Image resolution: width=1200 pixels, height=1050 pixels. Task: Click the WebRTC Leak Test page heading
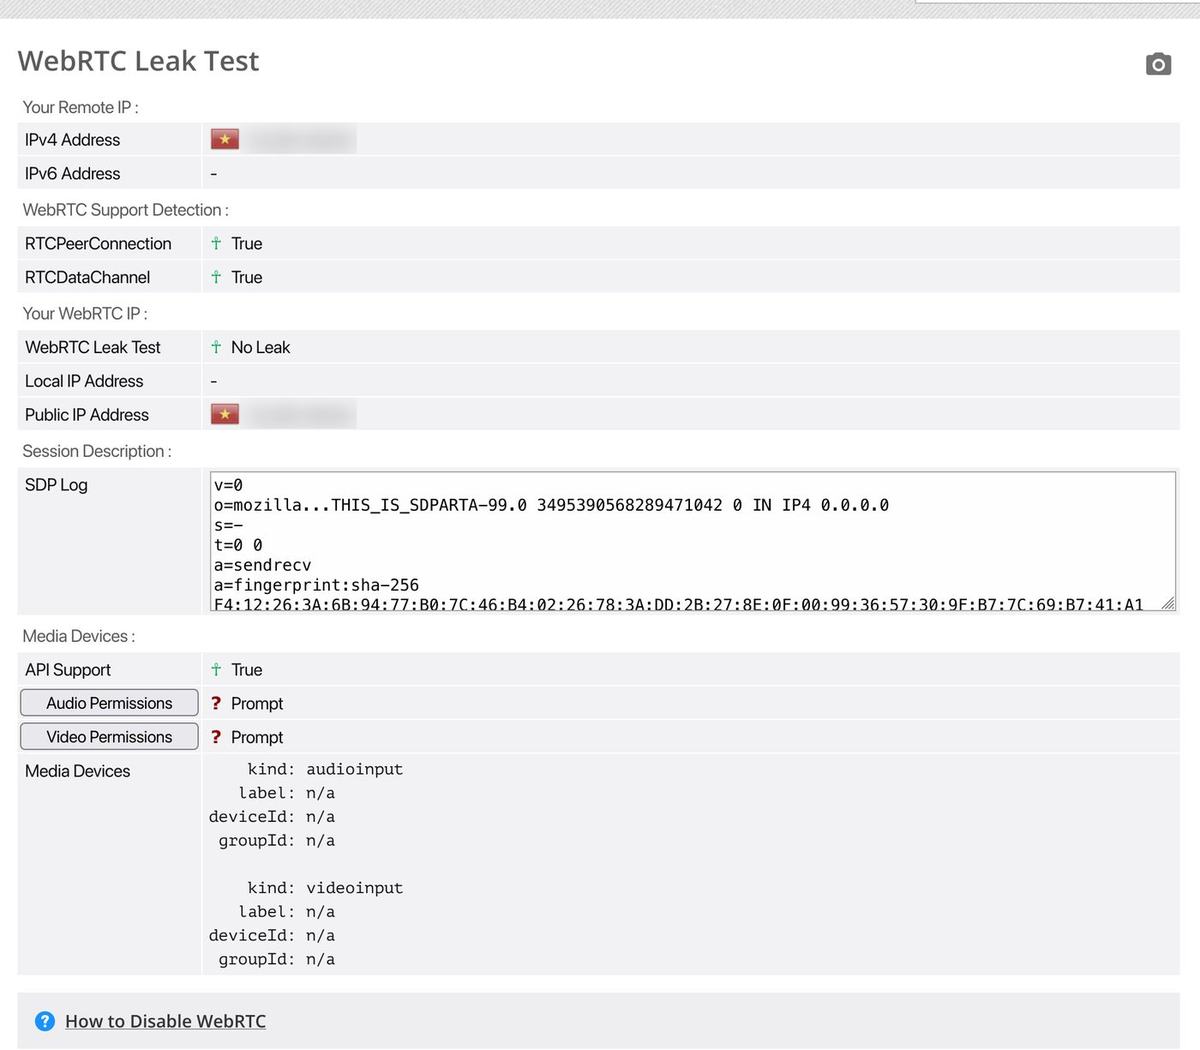138,61
